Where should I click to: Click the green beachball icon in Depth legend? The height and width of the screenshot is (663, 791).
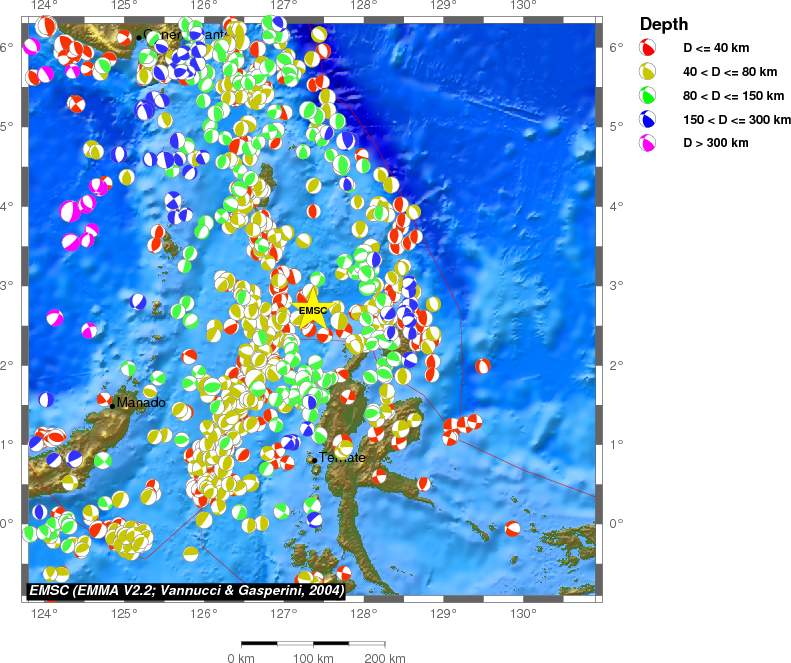point(648,95)
